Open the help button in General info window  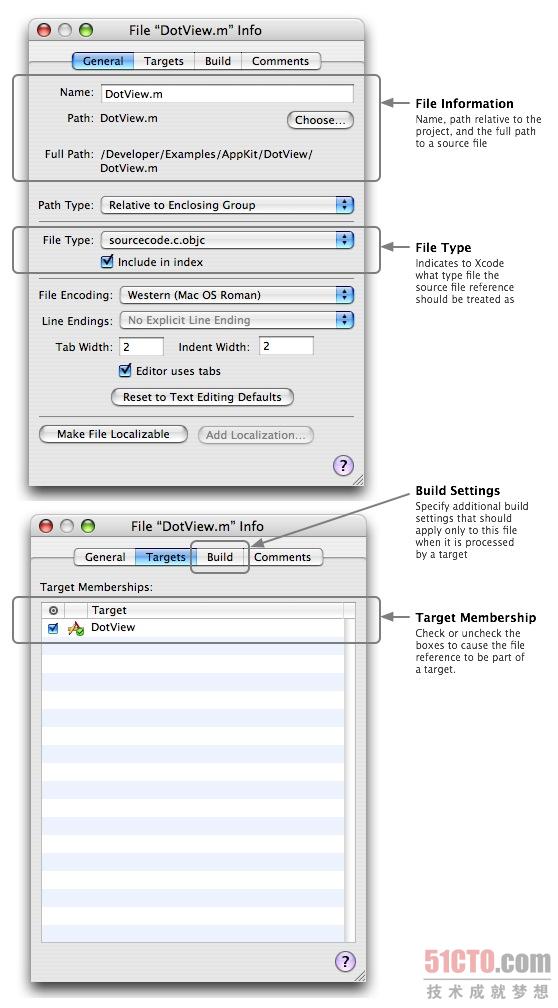343,465
